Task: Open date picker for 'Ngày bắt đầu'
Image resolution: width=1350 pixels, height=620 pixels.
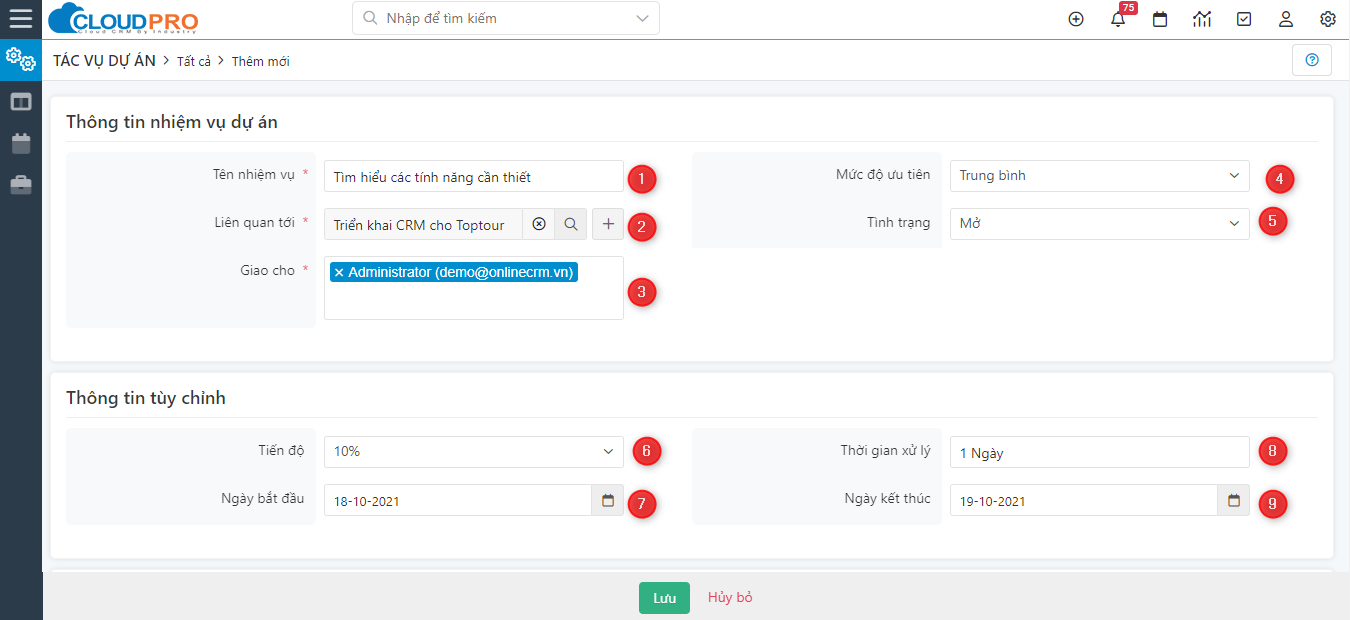Action: pyautogui.click(x=607, y=500)
